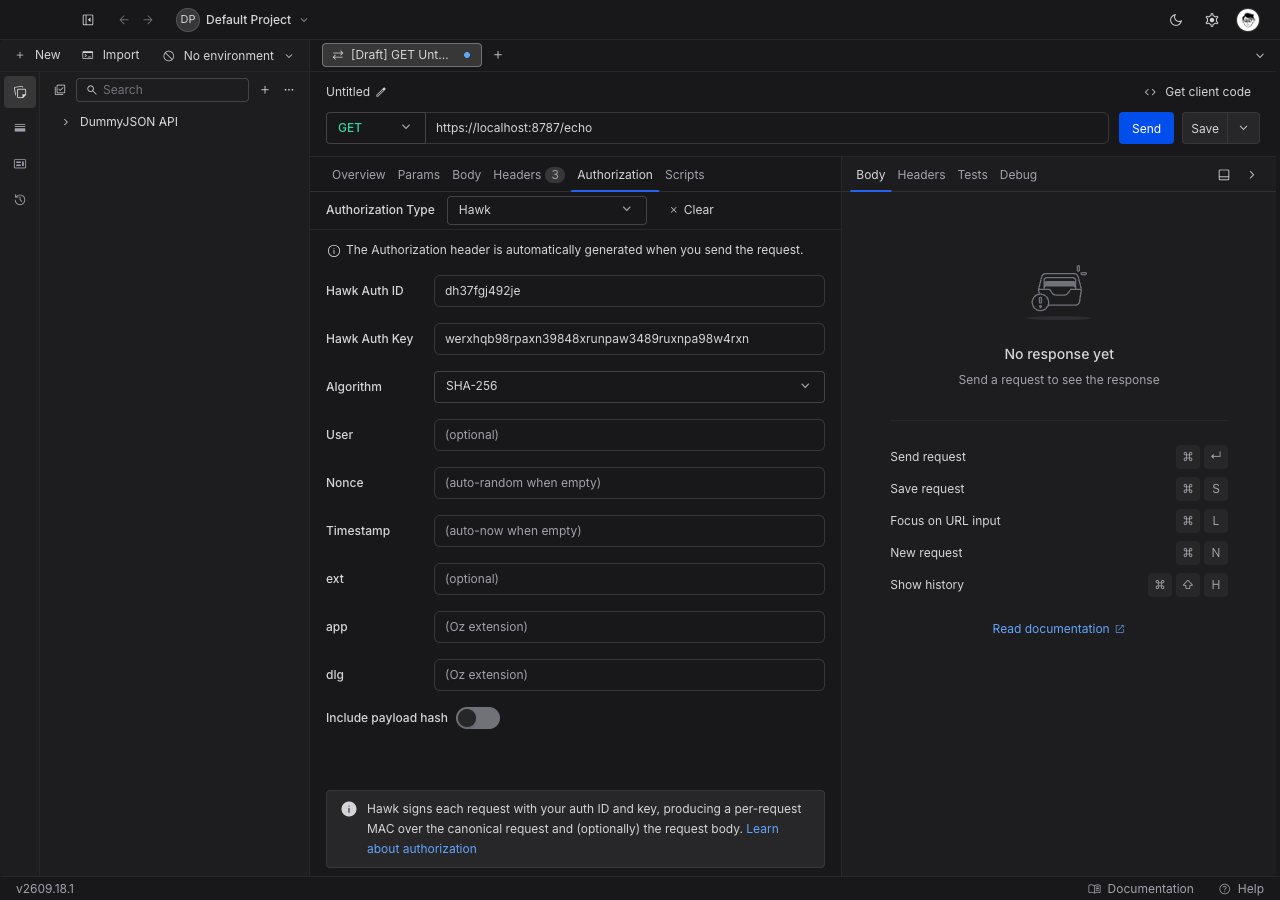Open response Debug tab
This screenshot has width=1280, height=900.
pos(1018,175)
